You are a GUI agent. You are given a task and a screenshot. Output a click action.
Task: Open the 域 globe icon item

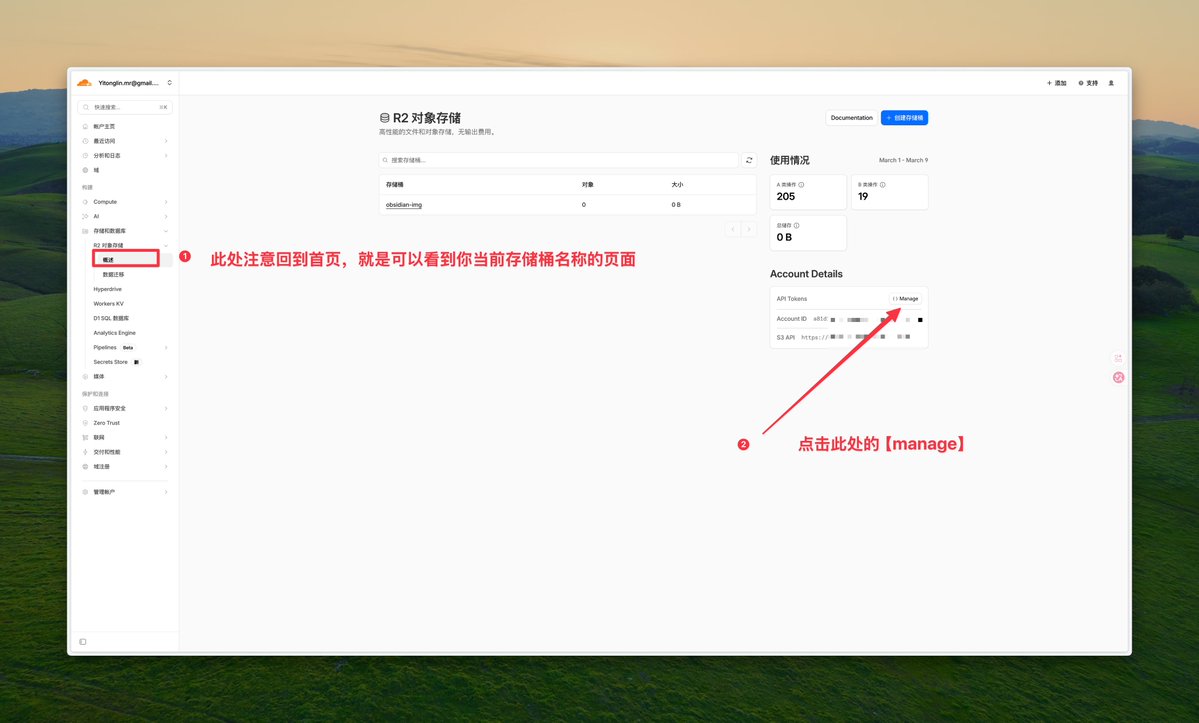coord(85,170)
